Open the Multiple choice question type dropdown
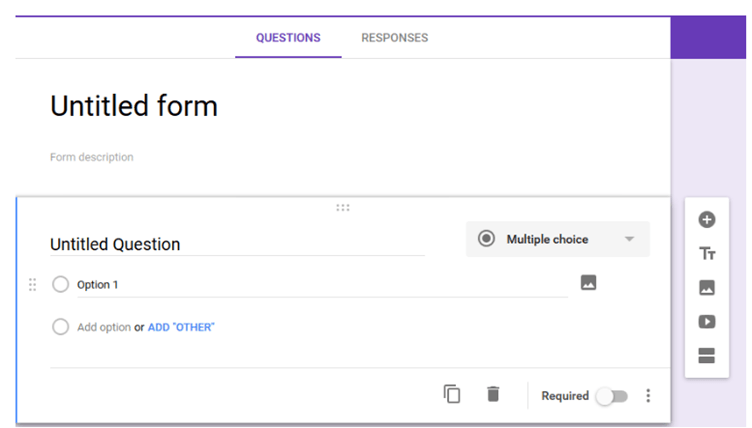This screenshot has height=428, width=752. [558, 239]
